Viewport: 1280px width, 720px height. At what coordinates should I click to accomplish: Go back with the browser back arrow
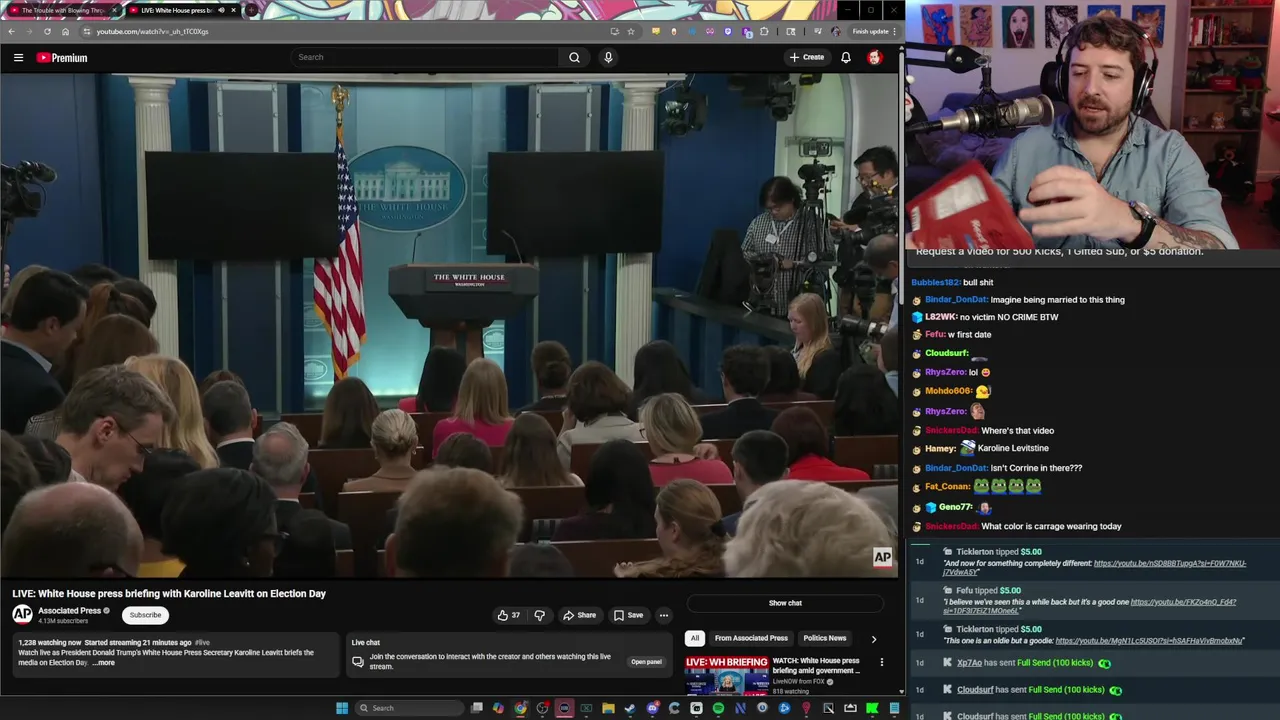click(11, 31)
